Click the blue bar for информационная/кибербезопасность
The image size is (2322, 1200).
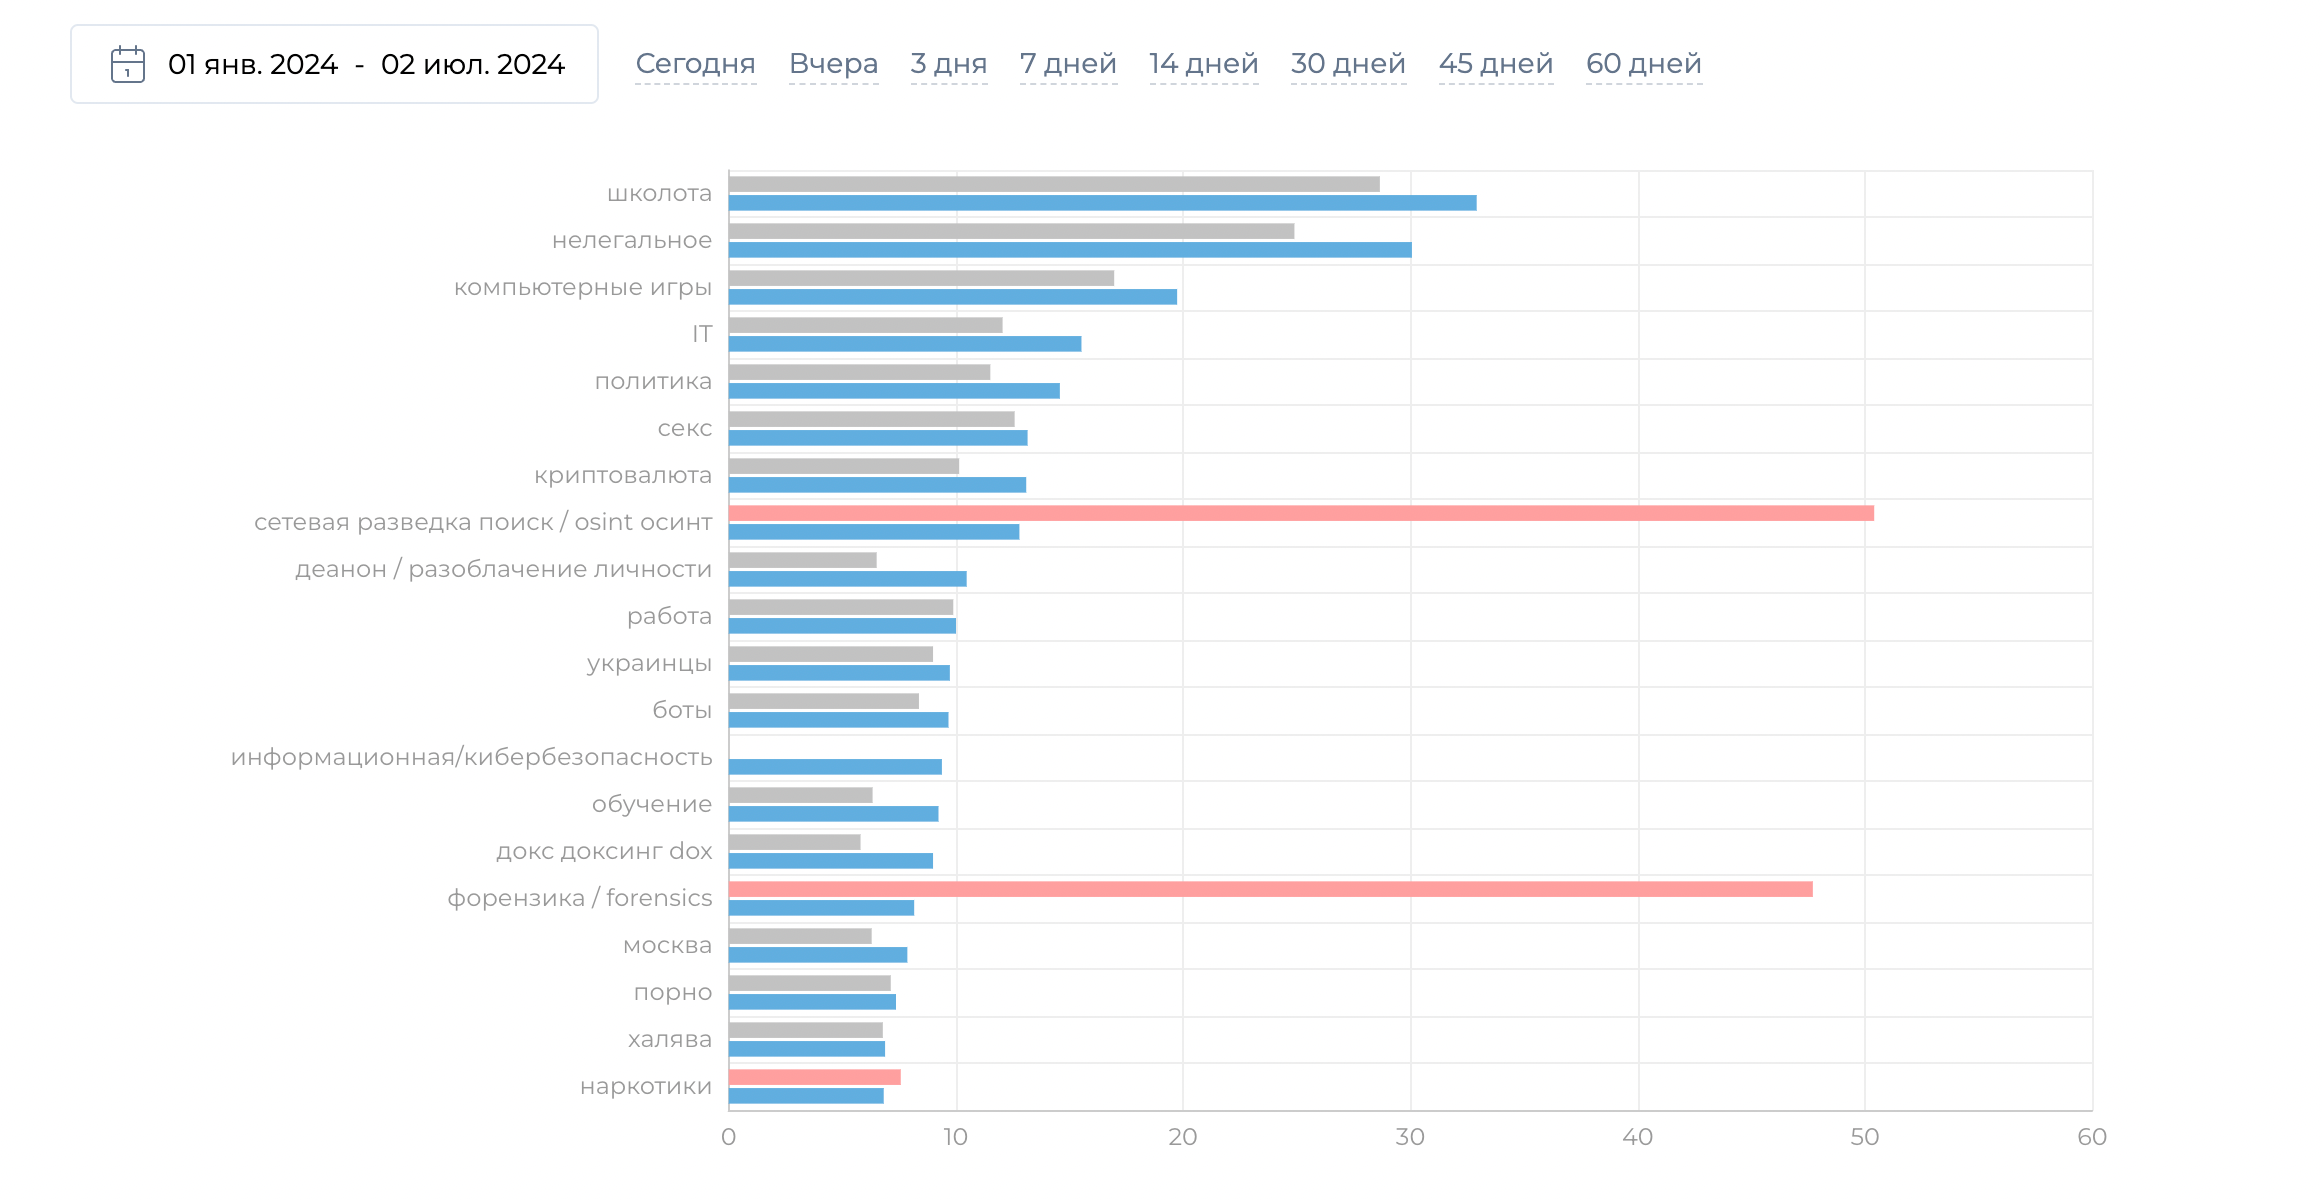[835, 767]
